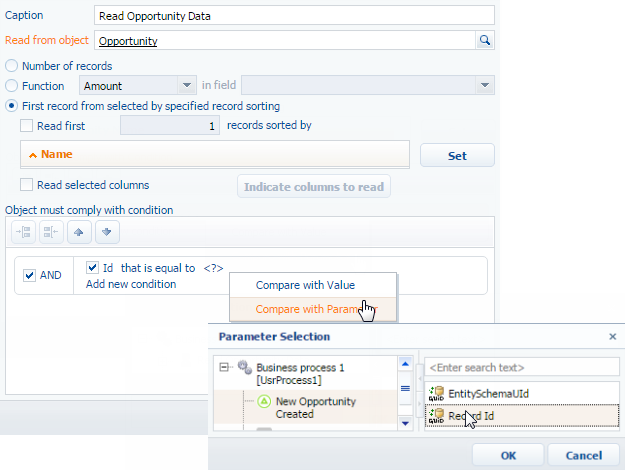The width and height of the screenshot is (625, 470).
Task: Click the group conditions toolbar icon
Action: (x=26, y=232)
